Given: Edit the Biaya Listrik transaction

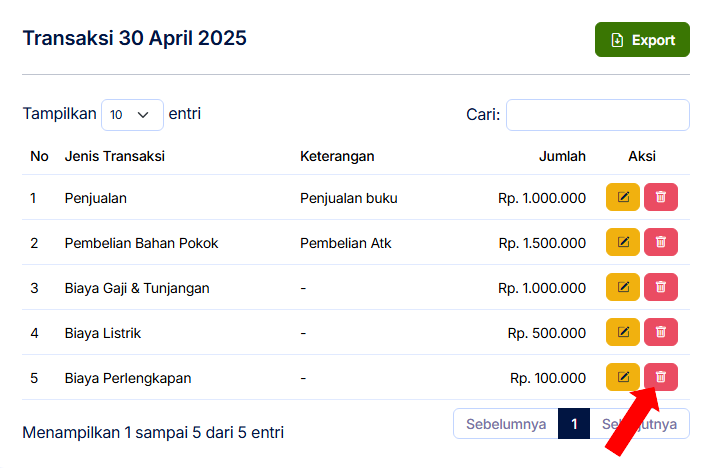Looking at the screenshot, I should coord(622,332).
